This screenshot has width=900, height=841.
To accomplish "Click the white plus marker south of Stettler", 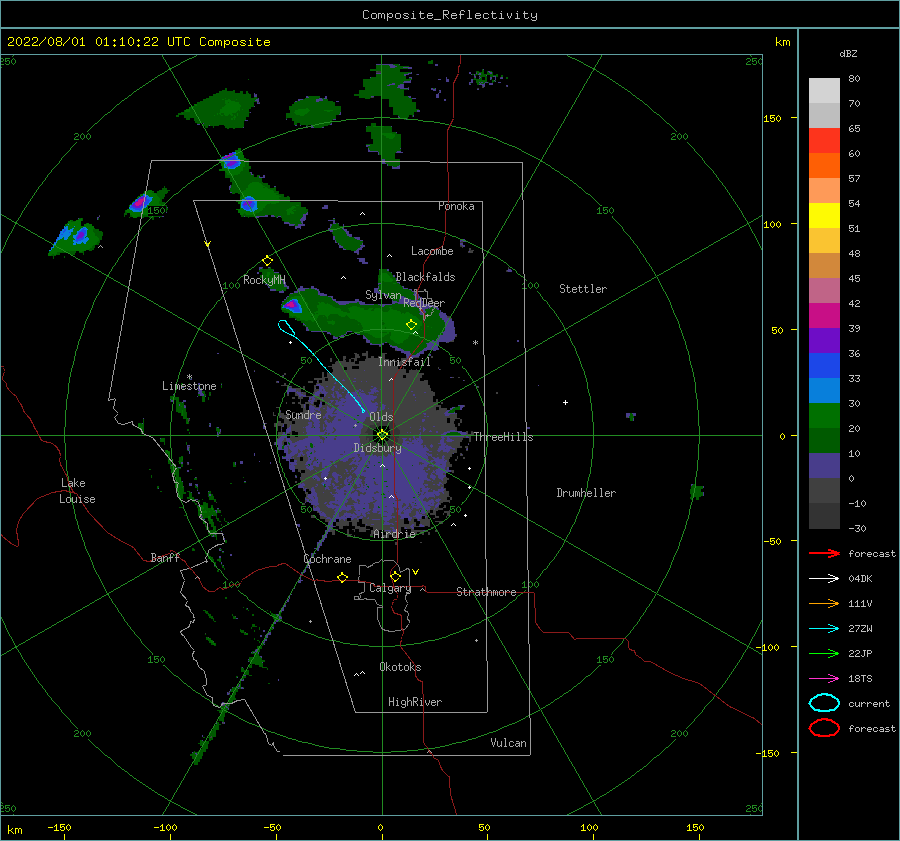I will pyautogui.click(x=565, y=402).
